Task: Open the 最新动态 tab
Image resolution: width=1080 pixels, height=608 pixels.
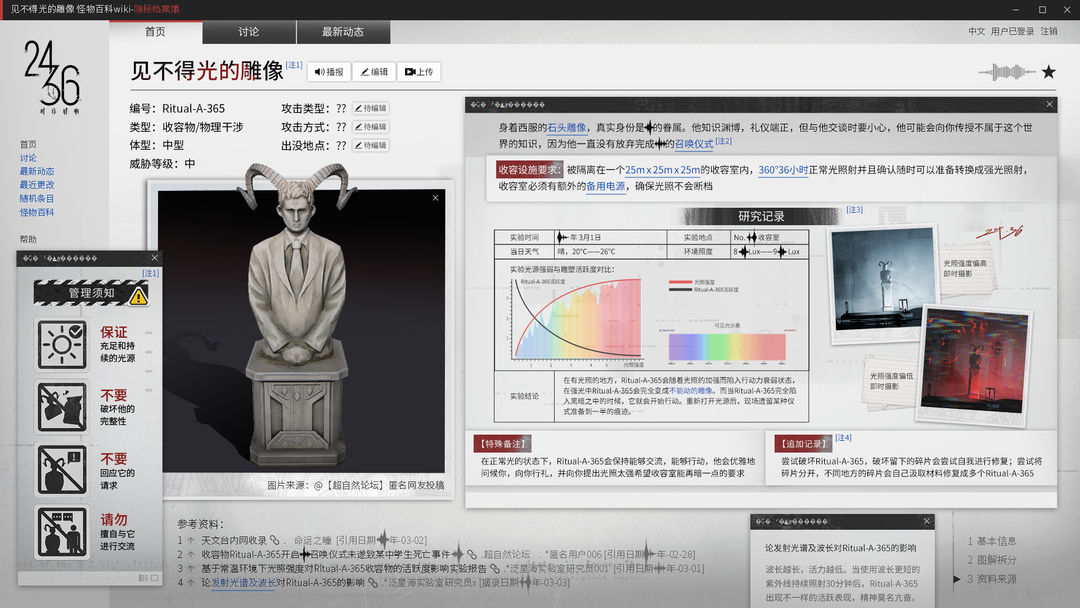Action: click(x=343, y=32)
